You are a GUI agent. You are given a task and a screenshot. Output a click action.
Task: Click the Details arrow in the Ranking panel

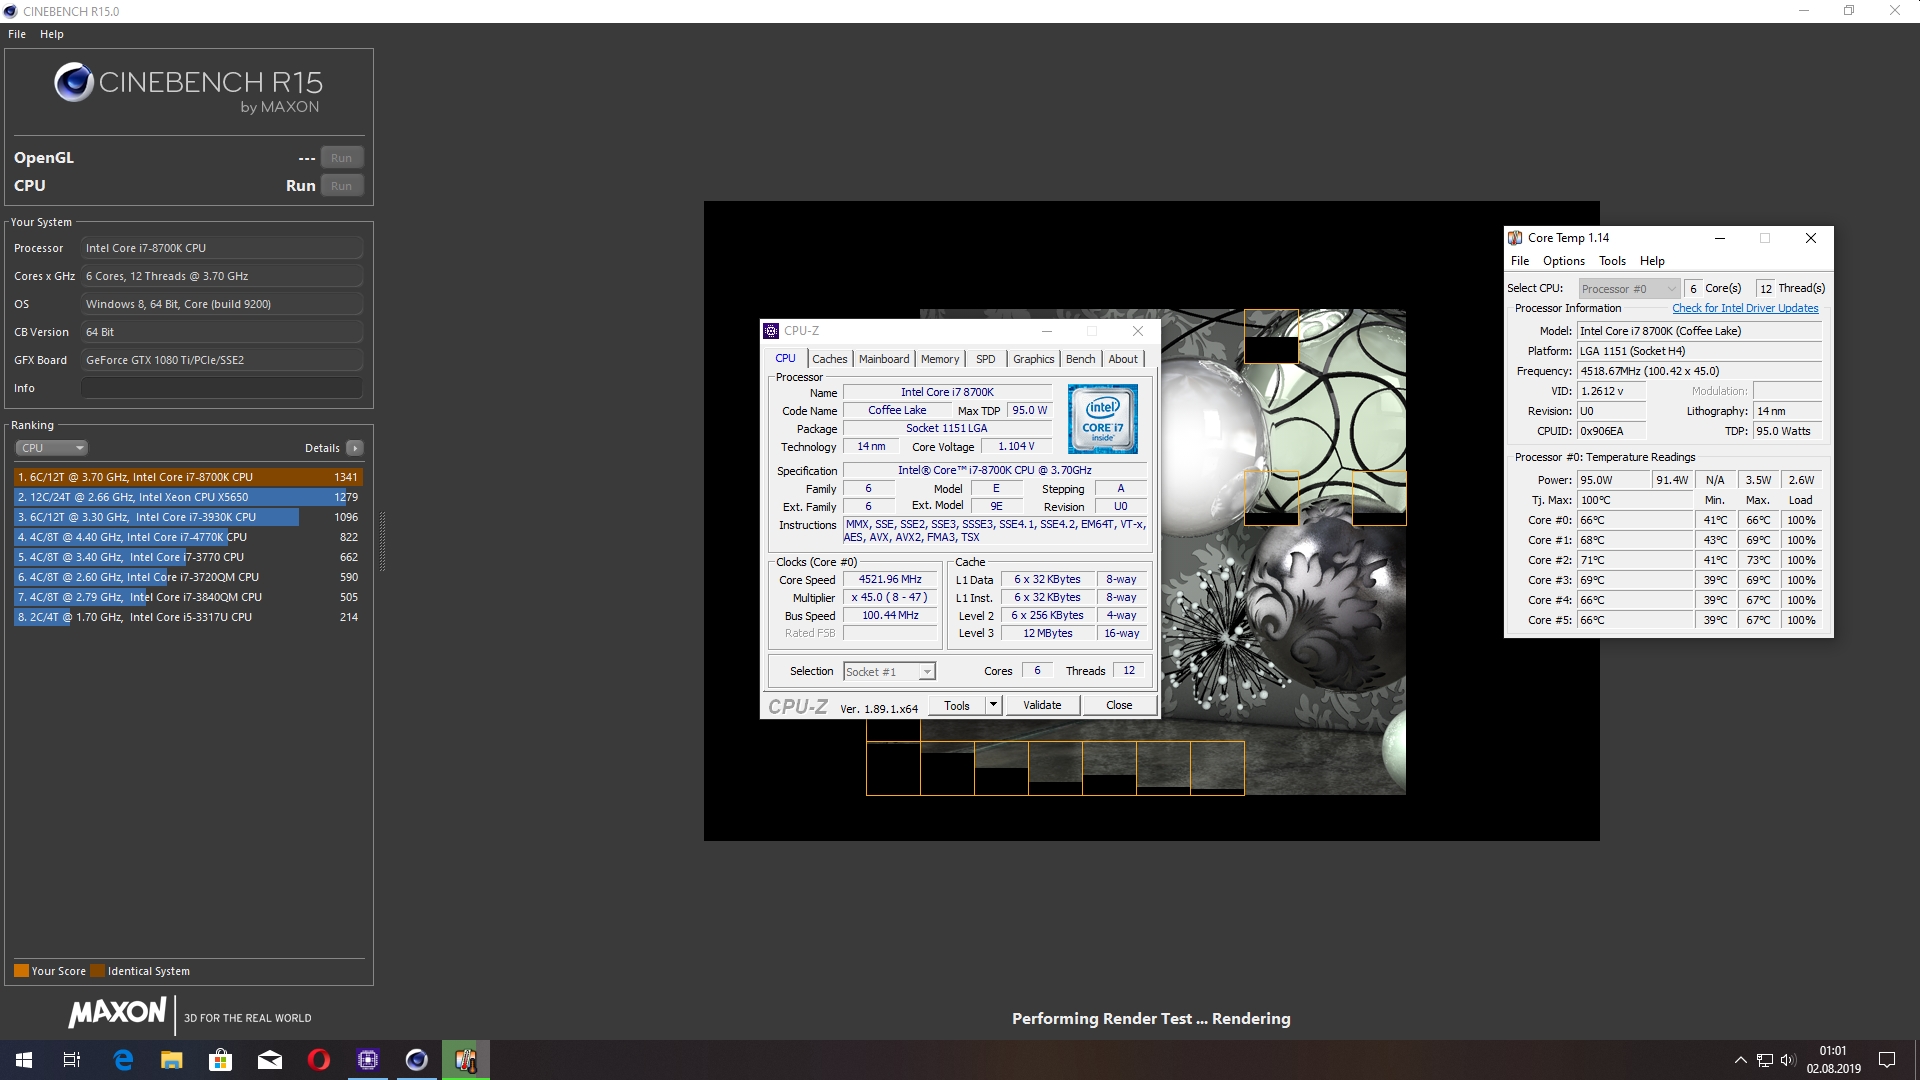[x=355, y=448]
